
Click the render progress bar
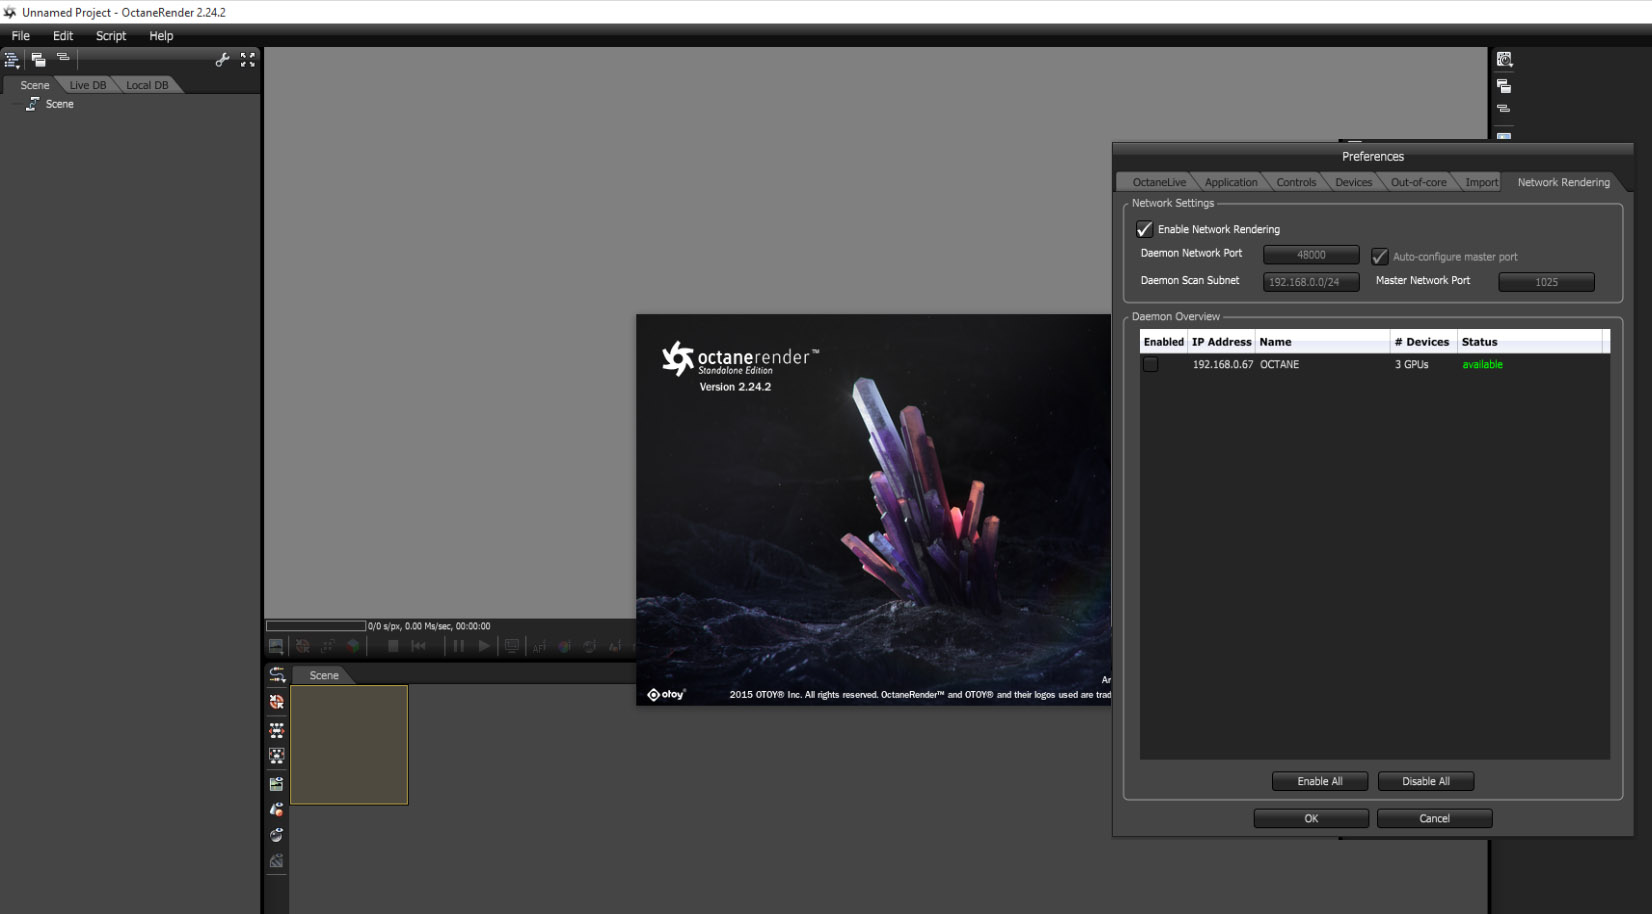coord(316,626)
